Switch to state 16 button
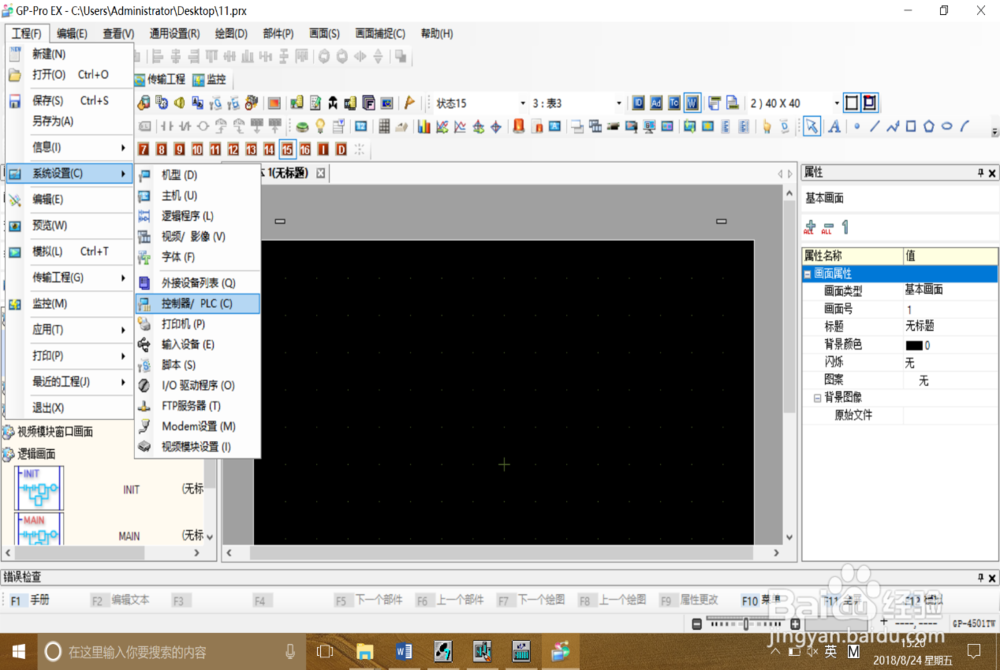 305,149
